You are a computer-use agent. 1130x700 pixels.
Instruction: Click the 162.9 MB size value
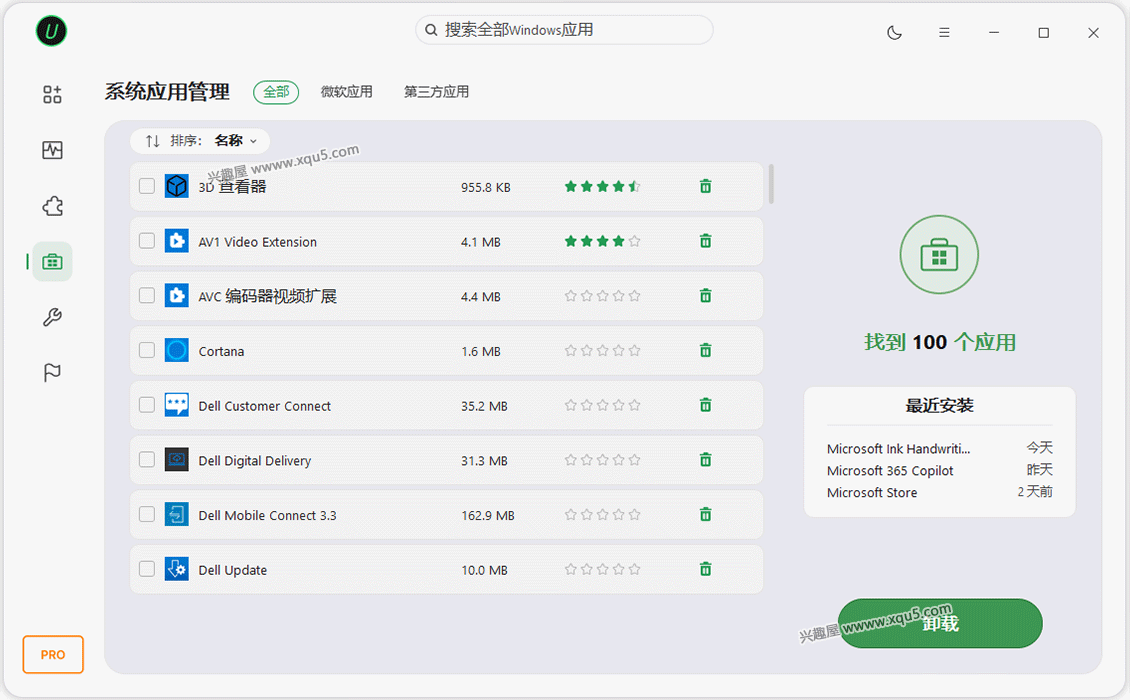tap(488, 515)
